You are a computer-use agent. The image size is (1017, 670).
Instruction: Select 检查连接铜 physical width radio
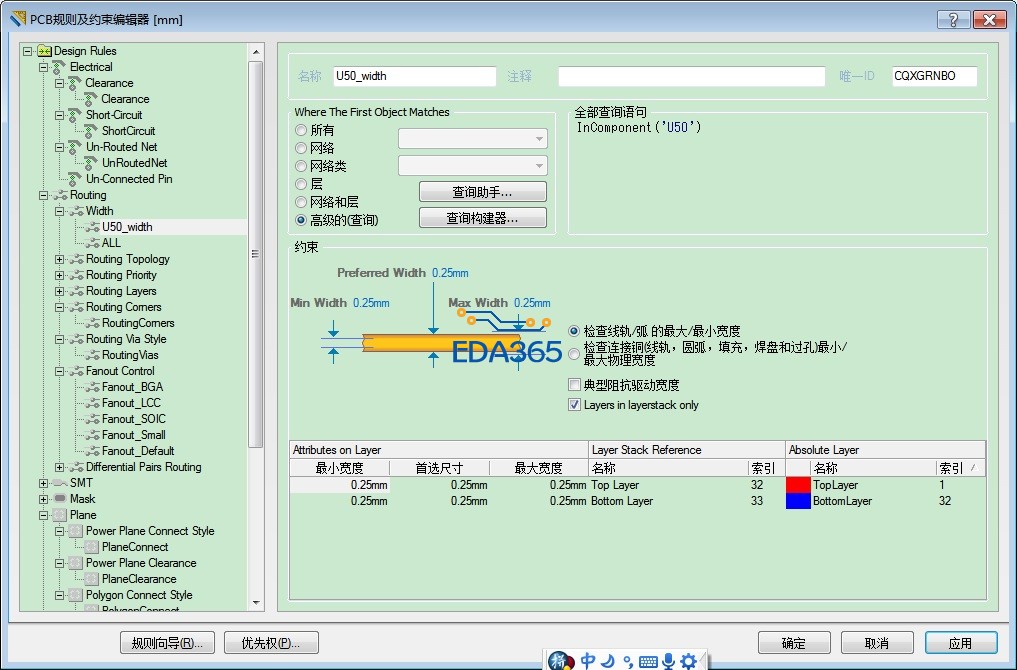pos(574,354)
